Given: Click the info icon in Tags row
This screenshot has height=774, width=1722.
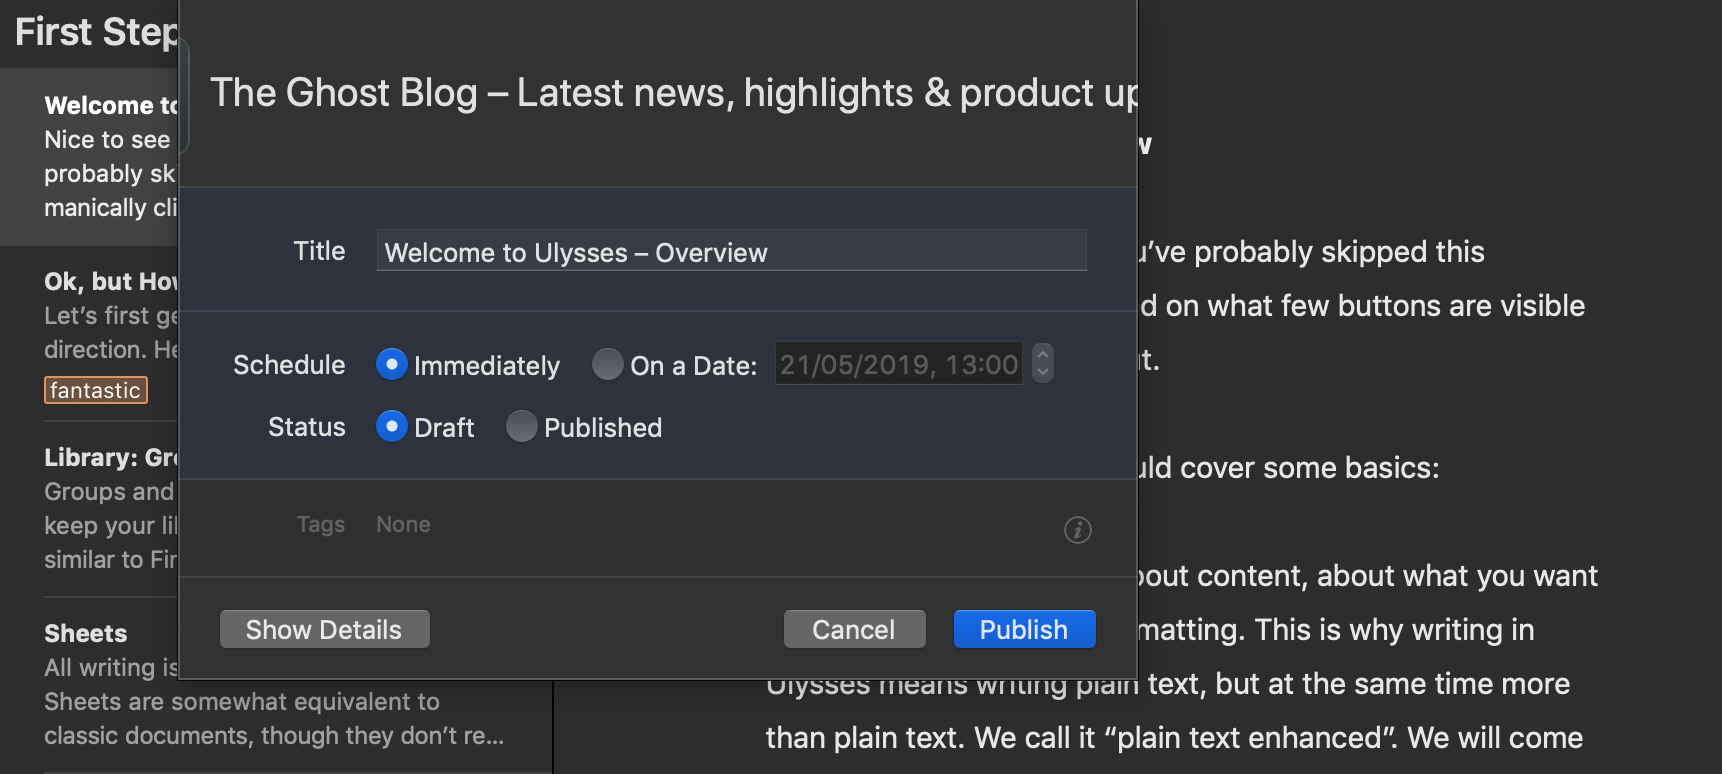Looking at the screenshot, I should tap(1077, 530).
